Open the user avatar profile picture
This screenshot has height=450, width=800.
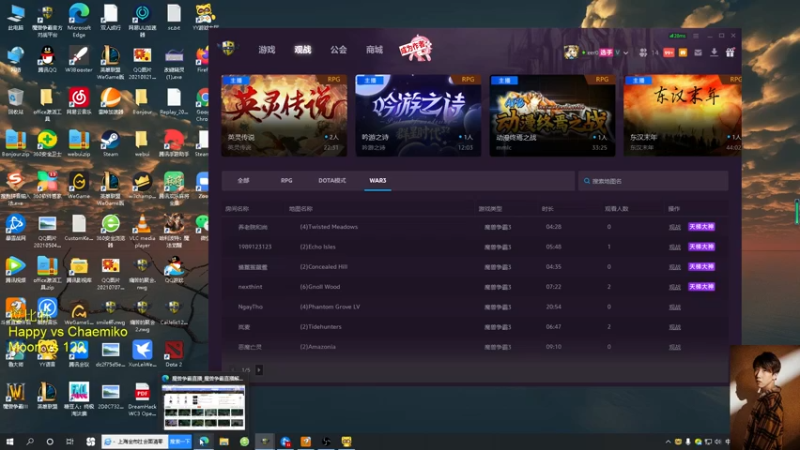pyautogui.click(x=571, y=52)
